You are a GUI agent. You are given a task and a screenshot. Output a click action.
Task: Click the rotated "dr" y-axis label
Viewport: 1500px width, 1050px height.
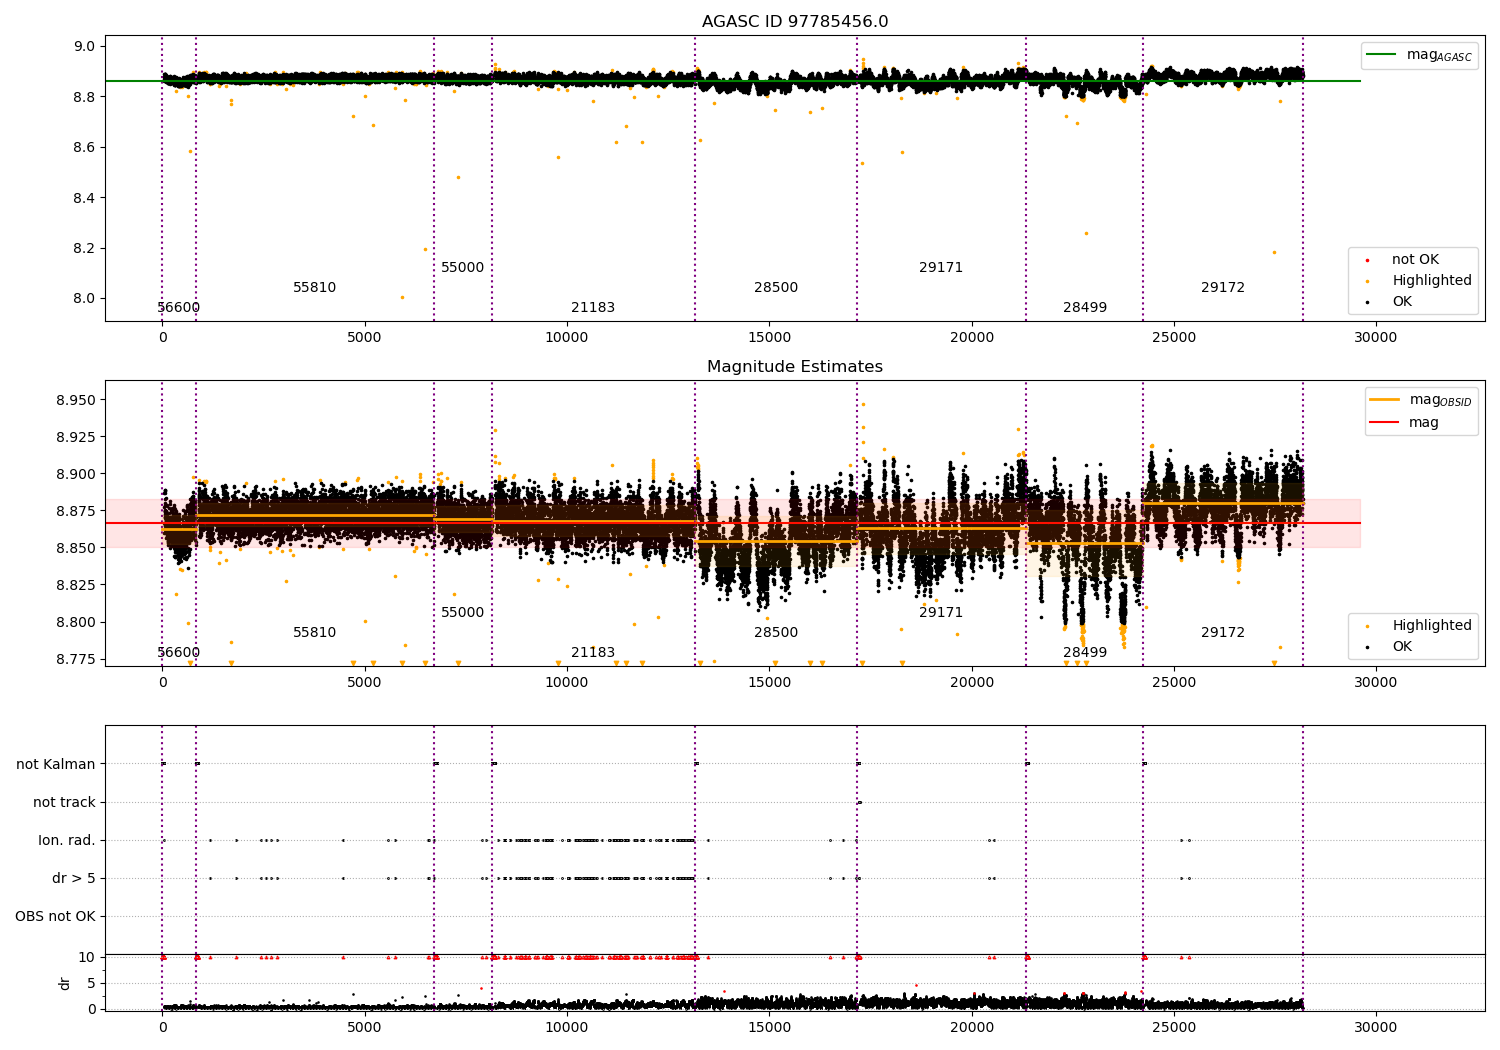[x=65, y=984]
